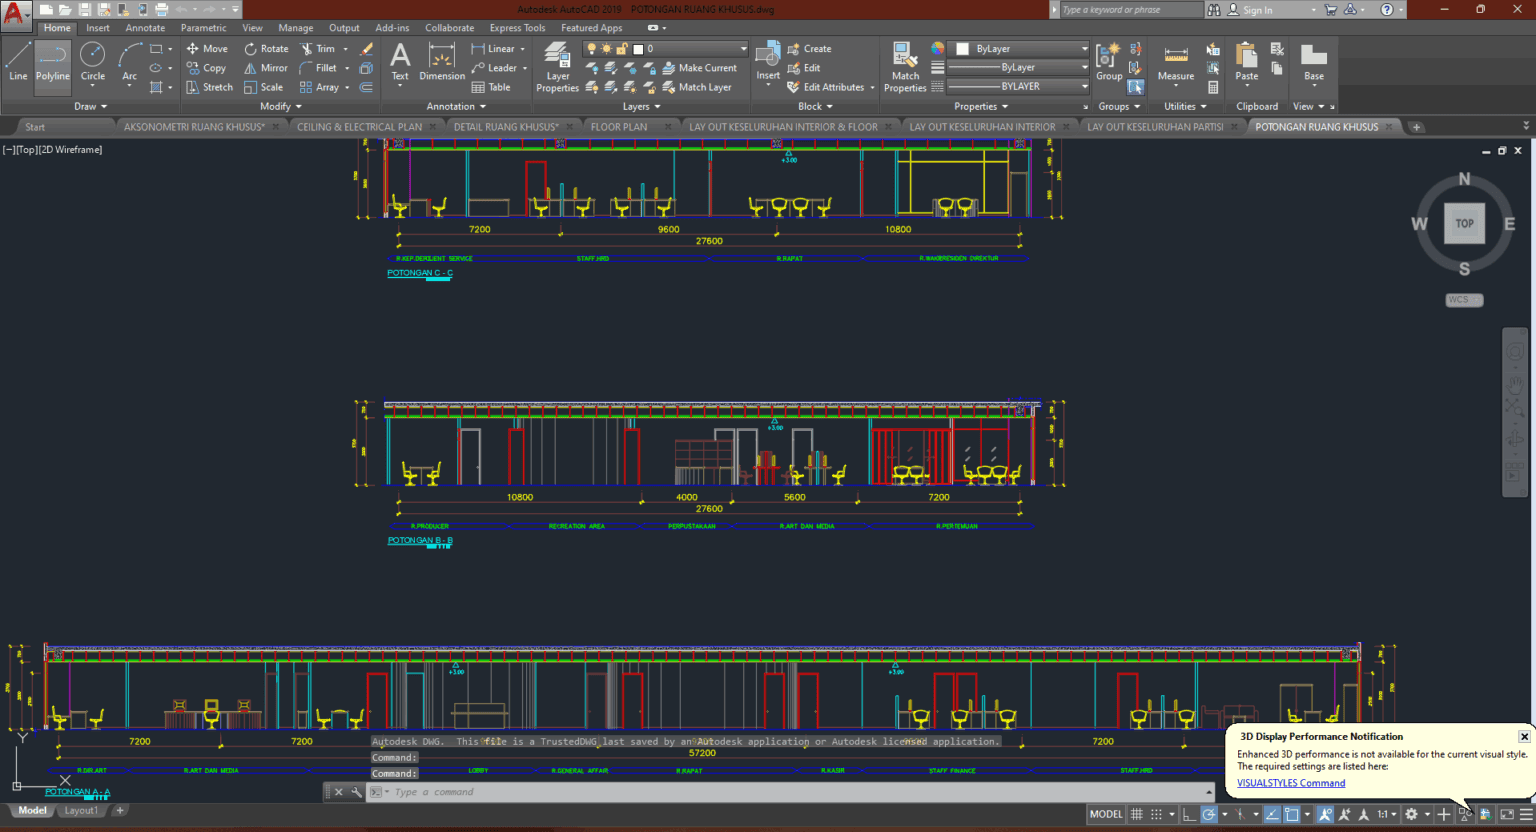
Task: Toggle polar tracking in the status bar
Action: 1208,813
